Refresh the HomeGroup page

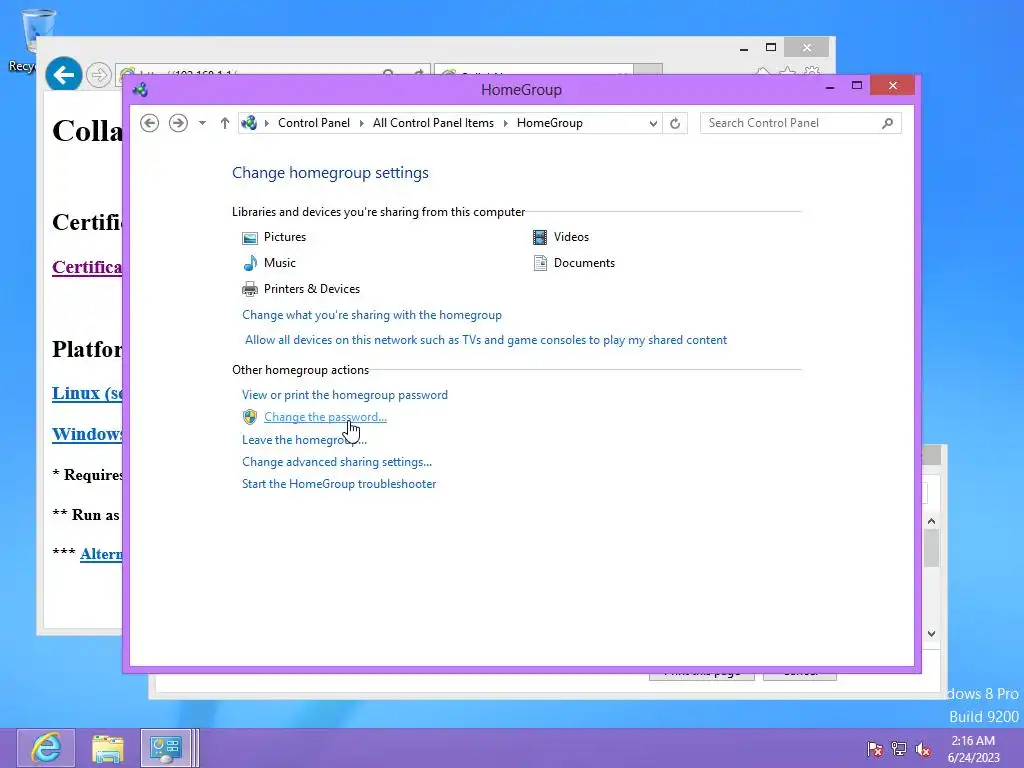click(675, 123)
